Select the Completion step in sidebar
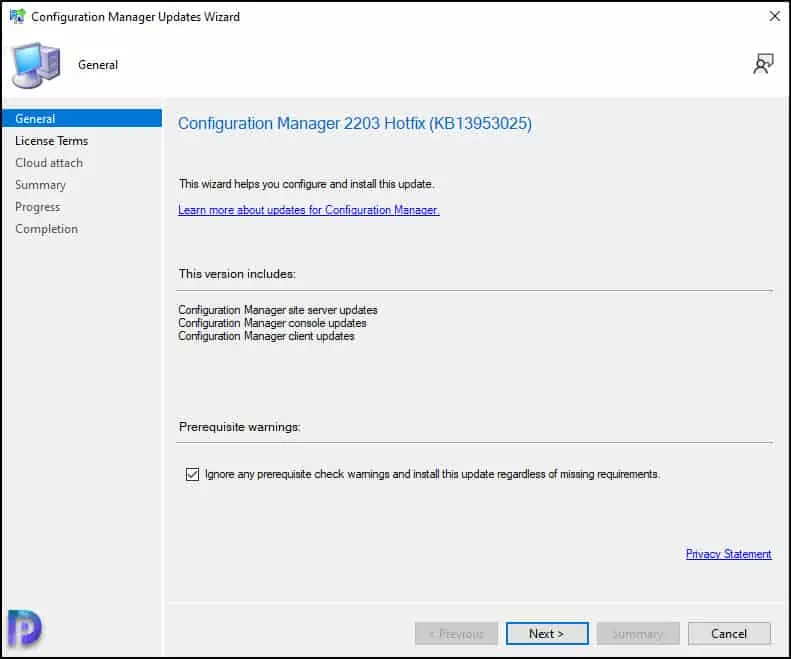 coord(46,229)
